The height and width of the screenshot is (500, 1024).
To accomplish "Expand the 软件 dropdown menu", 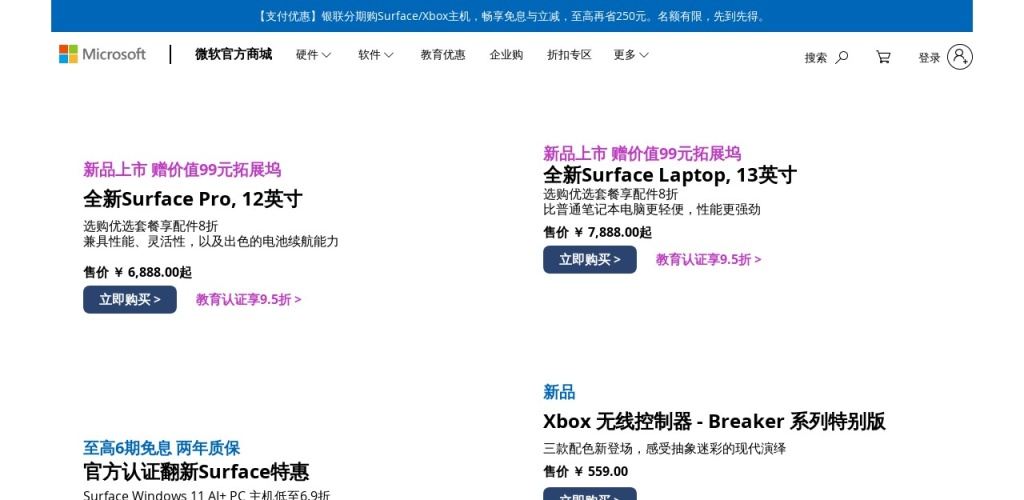I will click(x=375, y=55).
